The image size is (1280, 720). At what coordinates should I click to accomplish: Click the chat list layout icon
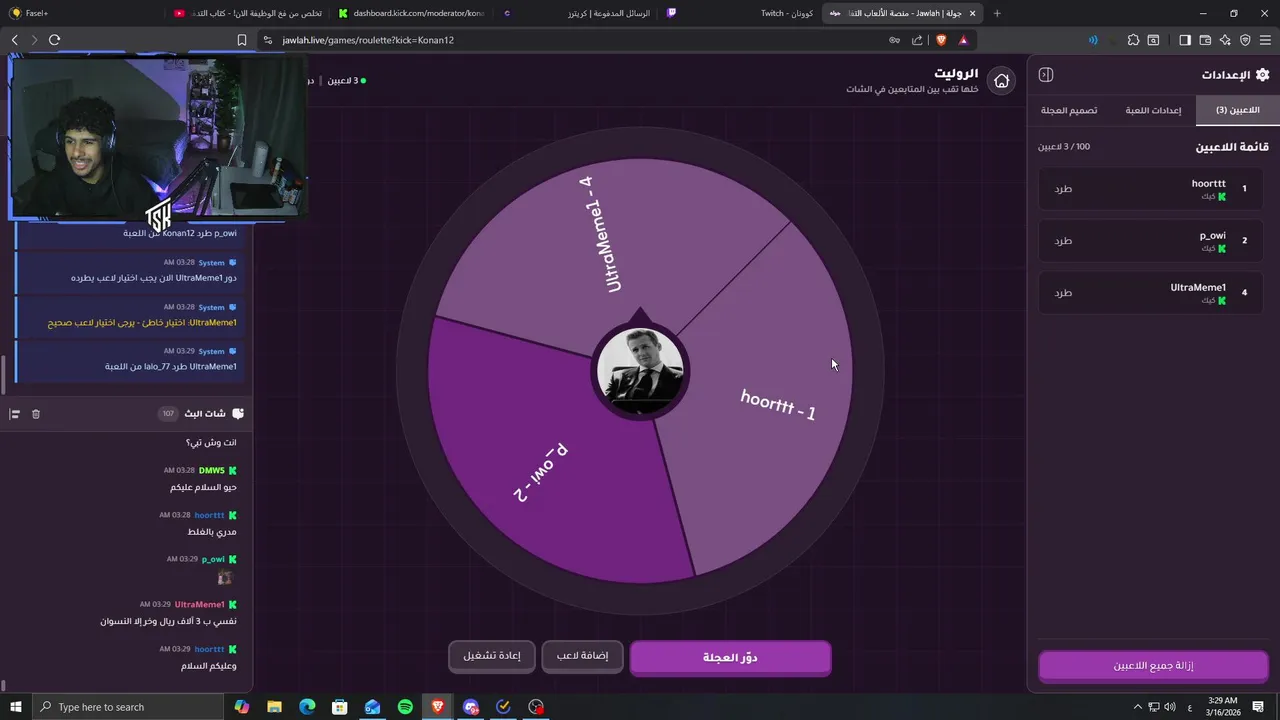pos(15,414)
